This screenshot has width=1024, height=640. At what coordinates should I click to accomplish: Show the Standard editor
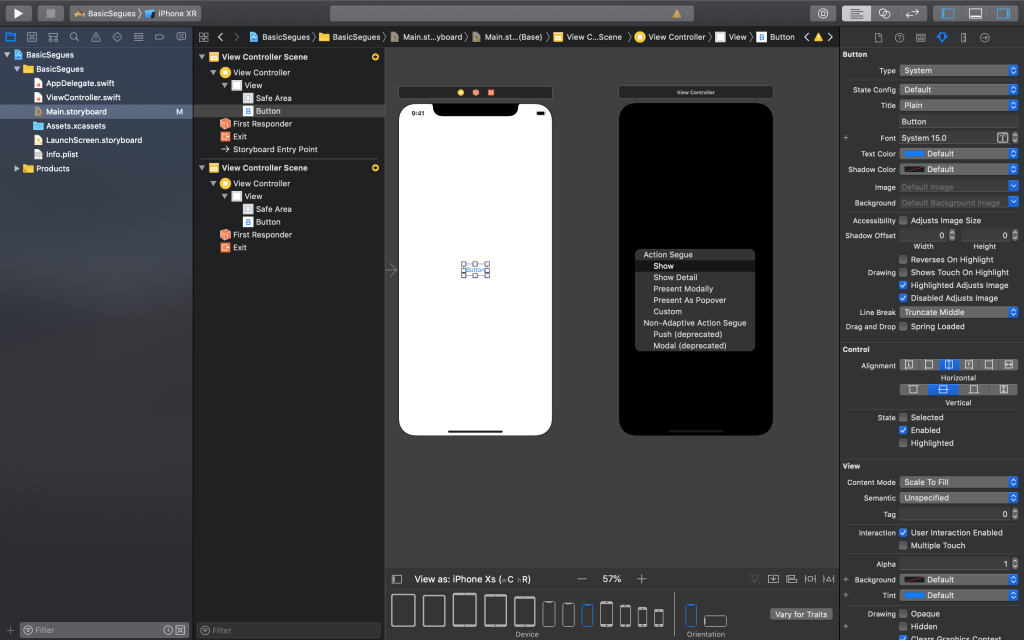pyautogui.click(x=856, y=13)
